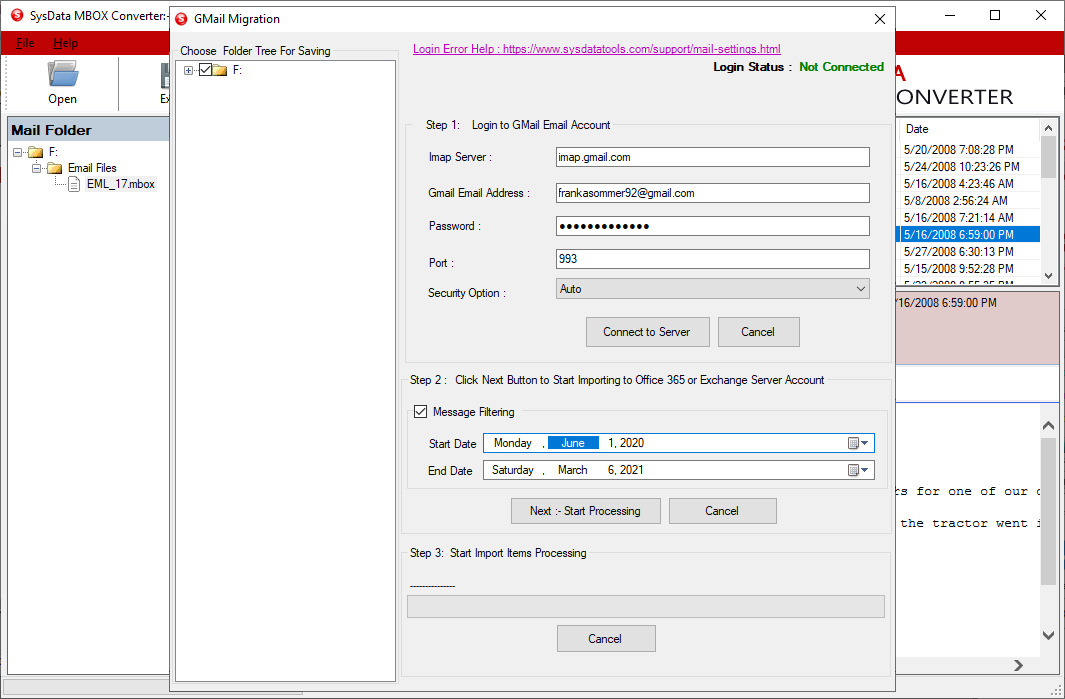Close the GMail Migration dialog
Image resolution: width=1065 pixels, height=699 pixels.
pos(880,19)
